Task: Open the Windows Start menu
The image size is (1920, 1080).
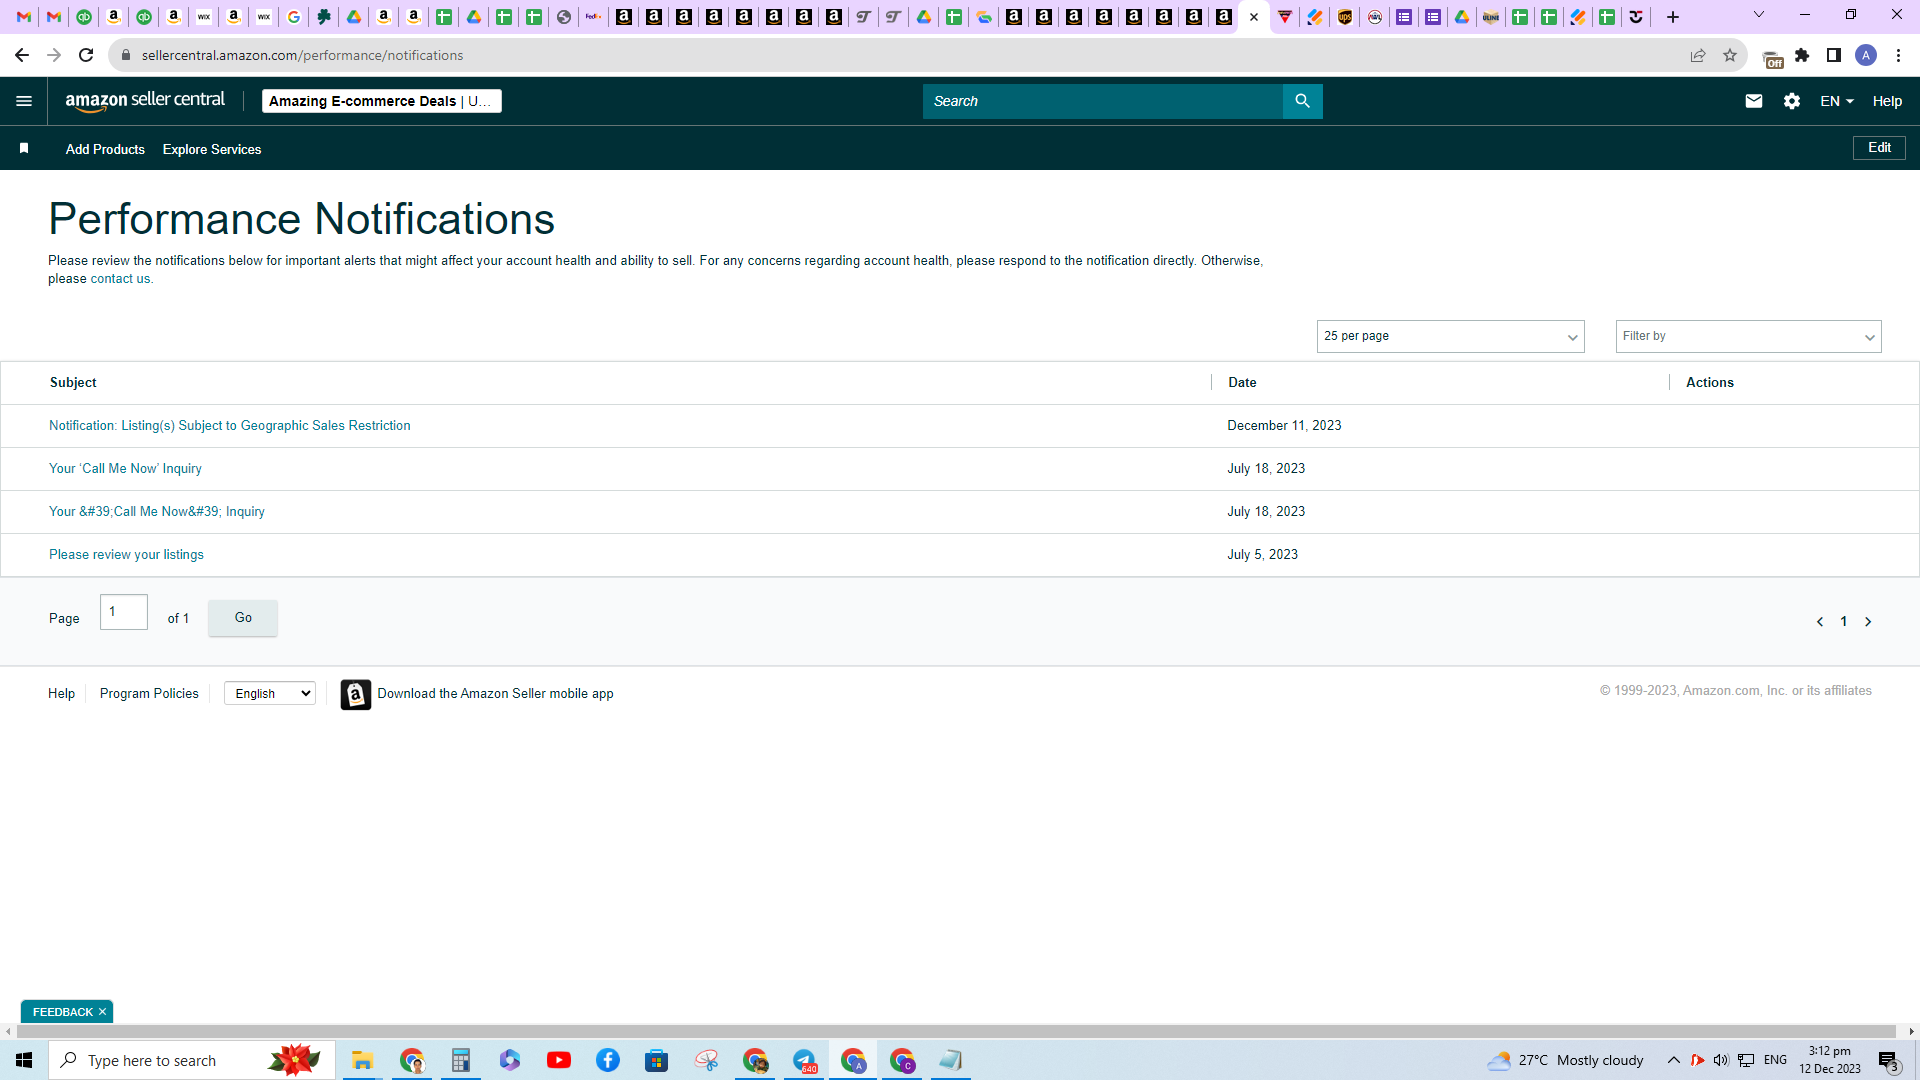Action: [24, 1060]
